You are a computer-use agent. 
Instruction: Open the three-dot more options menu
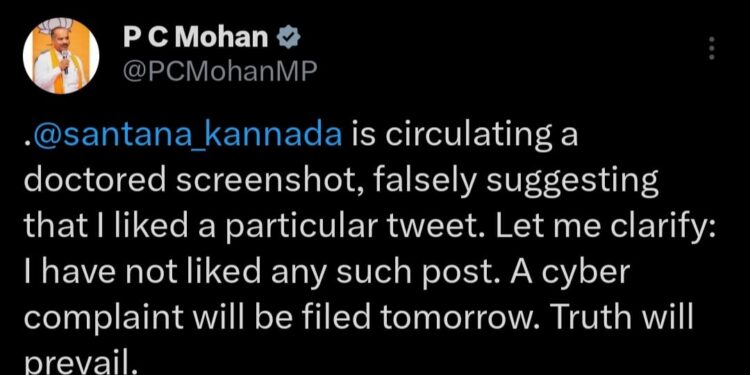click(712, 48)
